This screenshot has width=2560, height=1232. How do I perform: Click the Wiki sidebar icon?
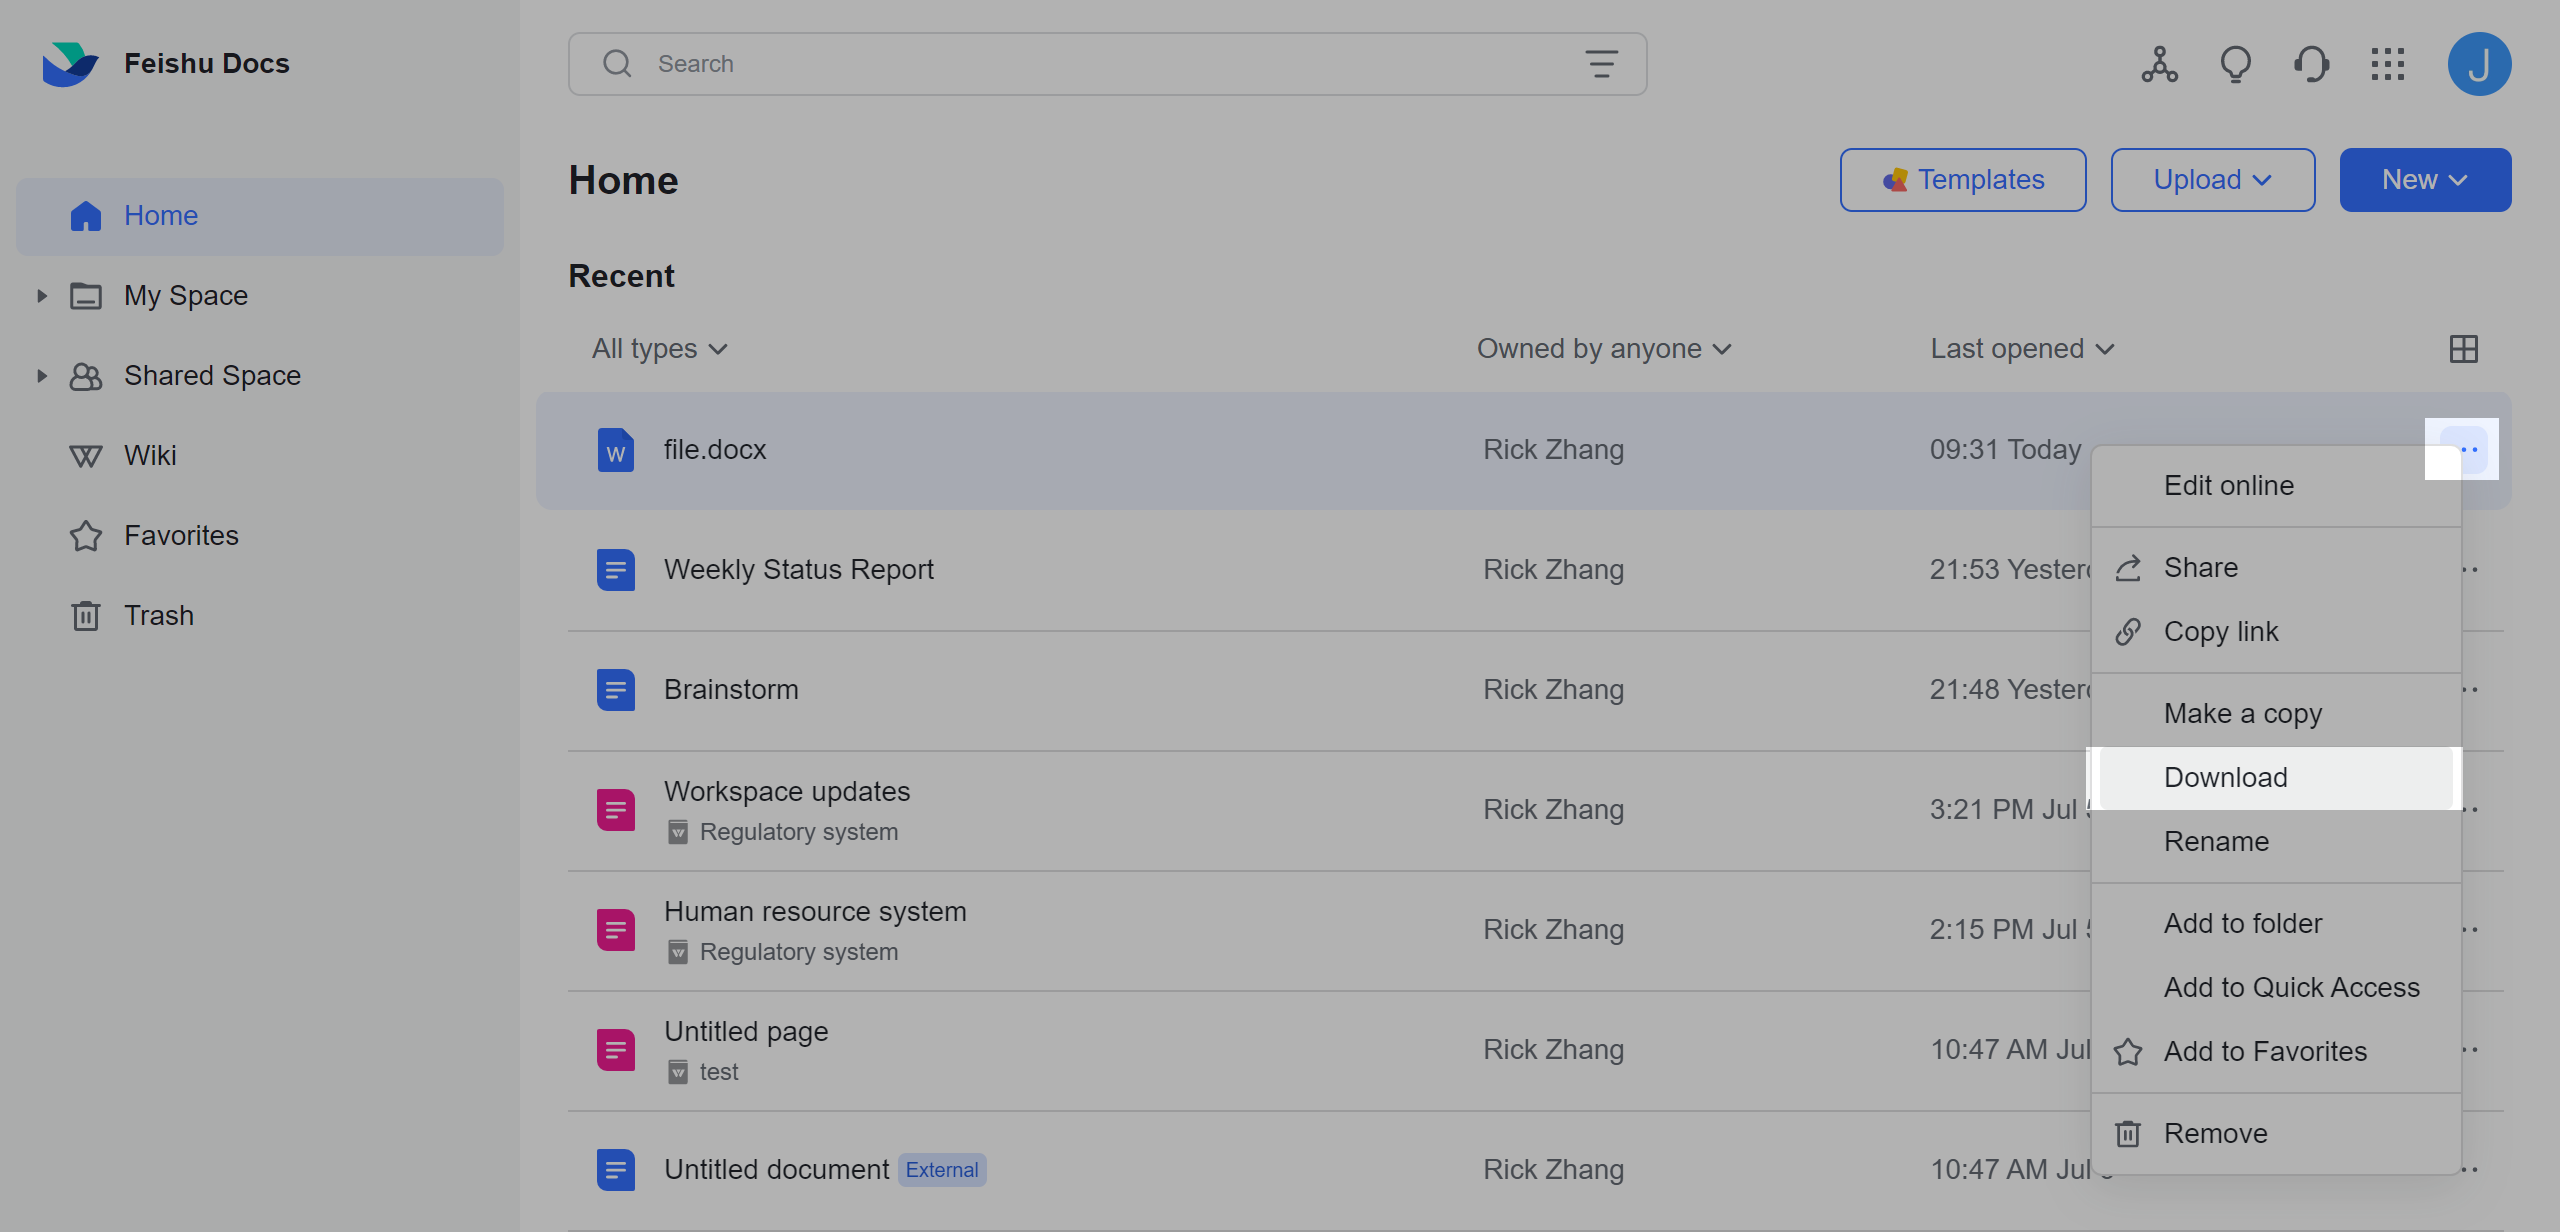pyautogui.click(x=85, y=455)
